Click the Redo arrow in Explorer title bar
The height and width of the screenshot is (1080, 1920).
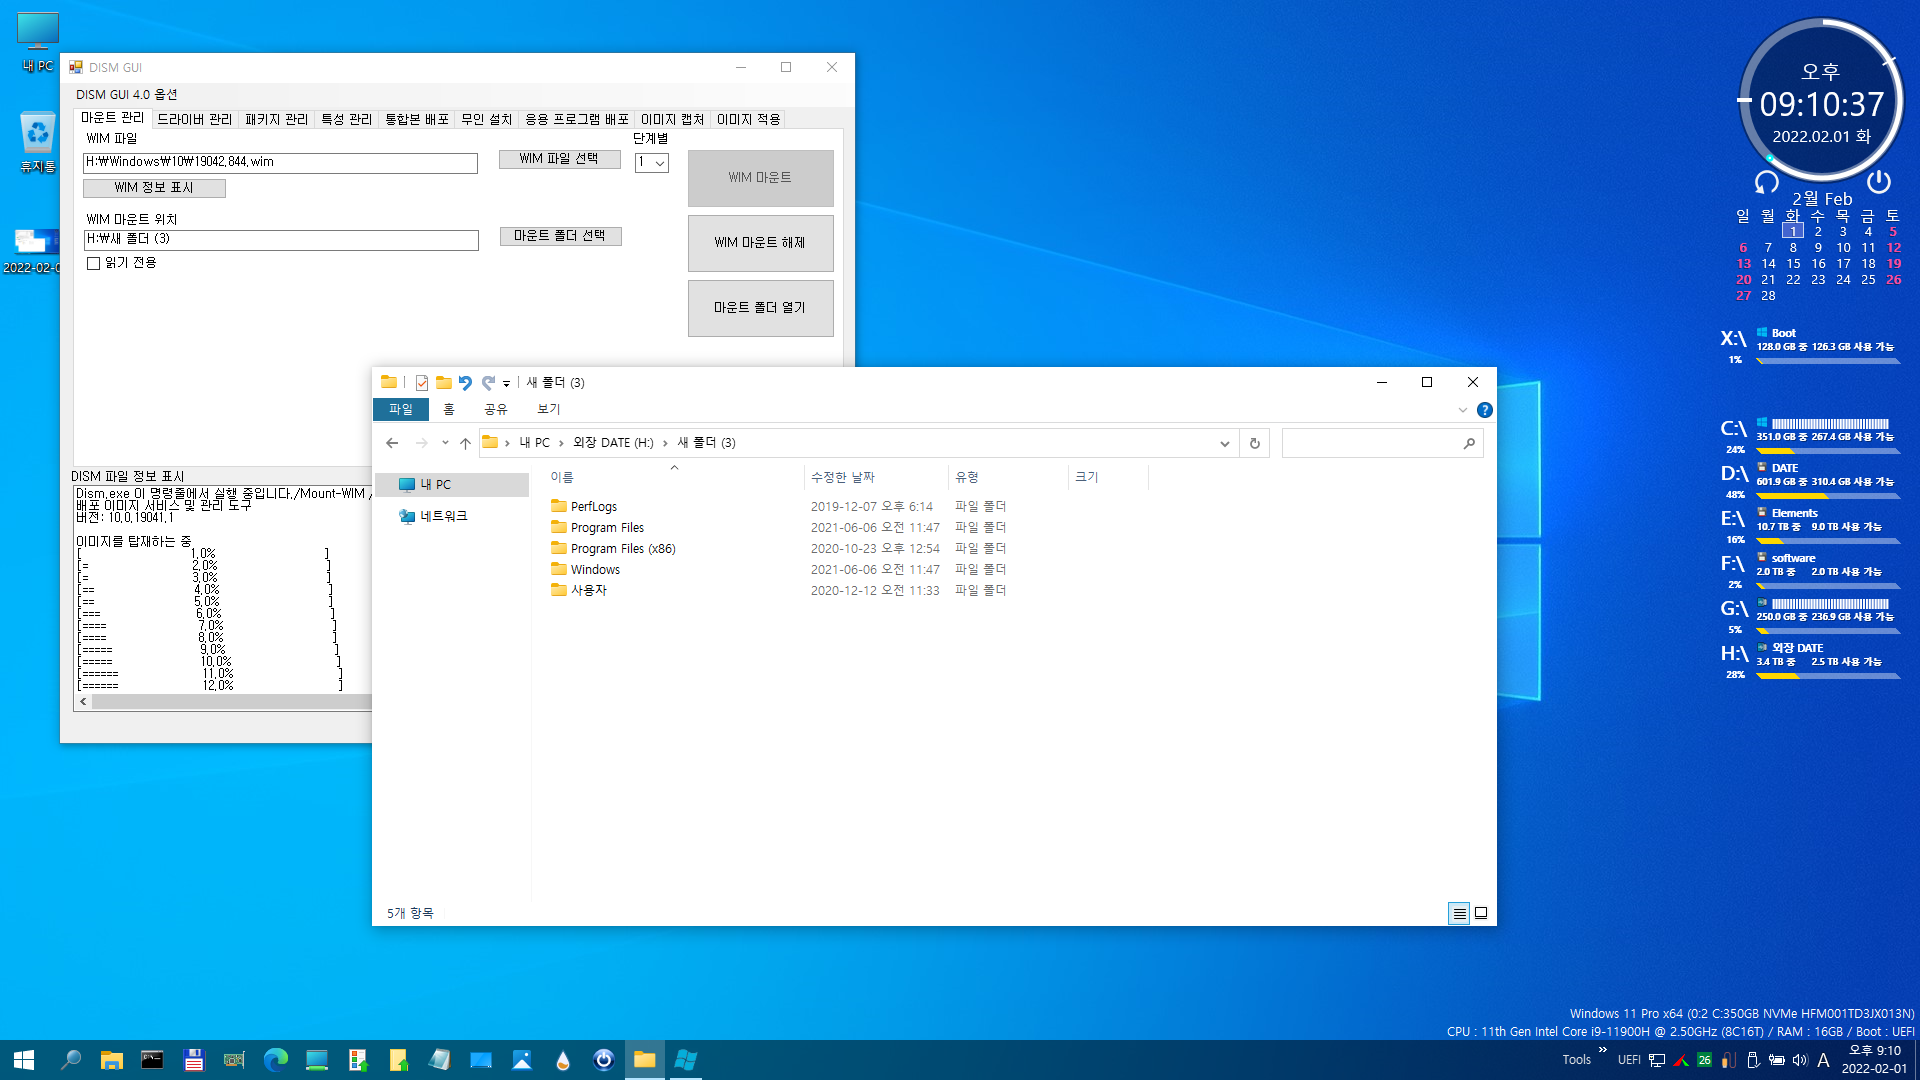click(488, 383)
